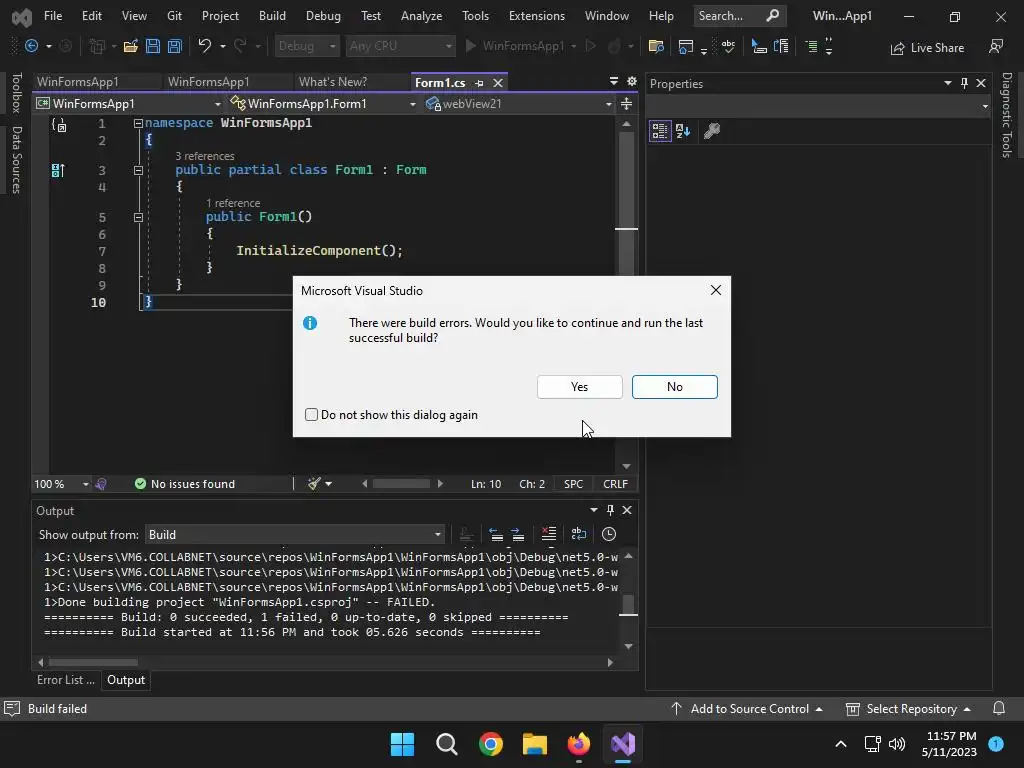Click the spell checker abc icon
The width and height of the screenshot is (1024, 768).
(728, 46)
